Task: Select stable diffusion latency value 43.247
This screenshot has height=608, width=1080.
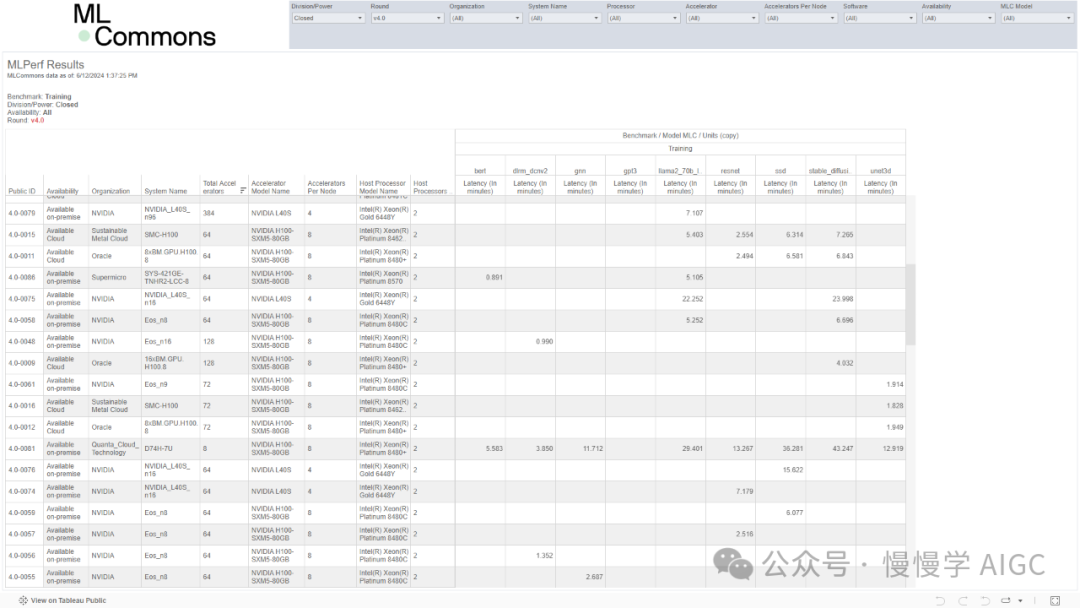Action: pyautogui.click(x=842, y=448)
